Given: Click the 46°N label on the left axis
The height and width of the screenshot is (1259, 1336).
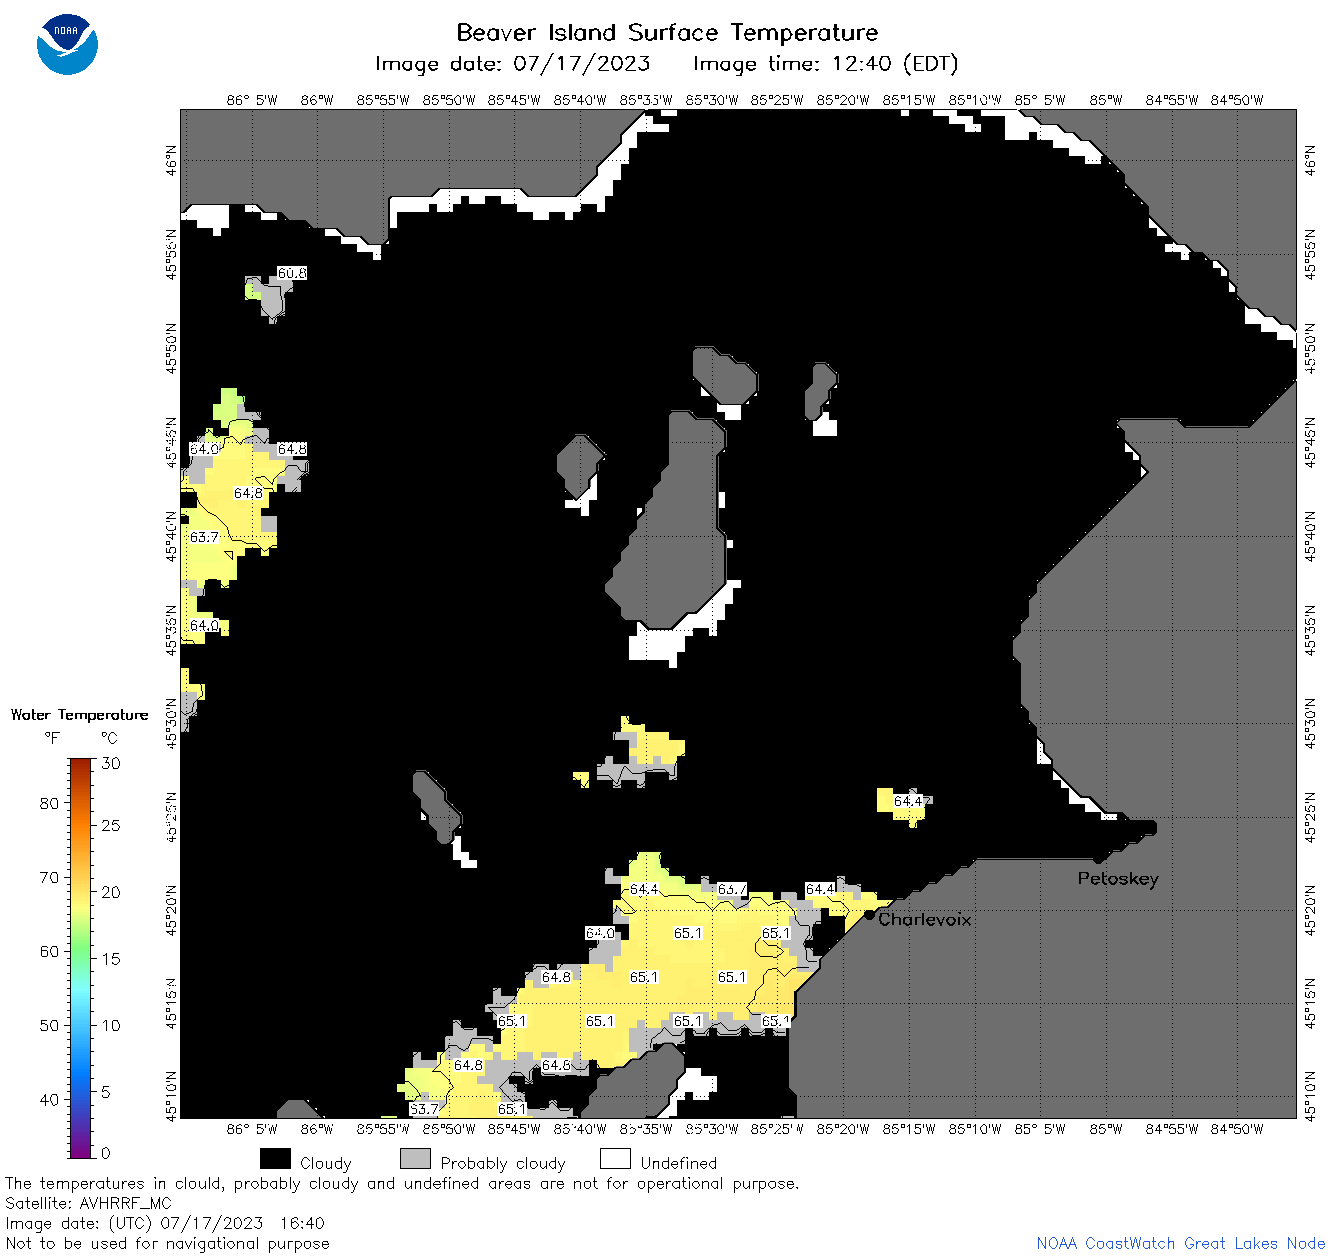Looking at the screenshot, I should coord(172,160).
